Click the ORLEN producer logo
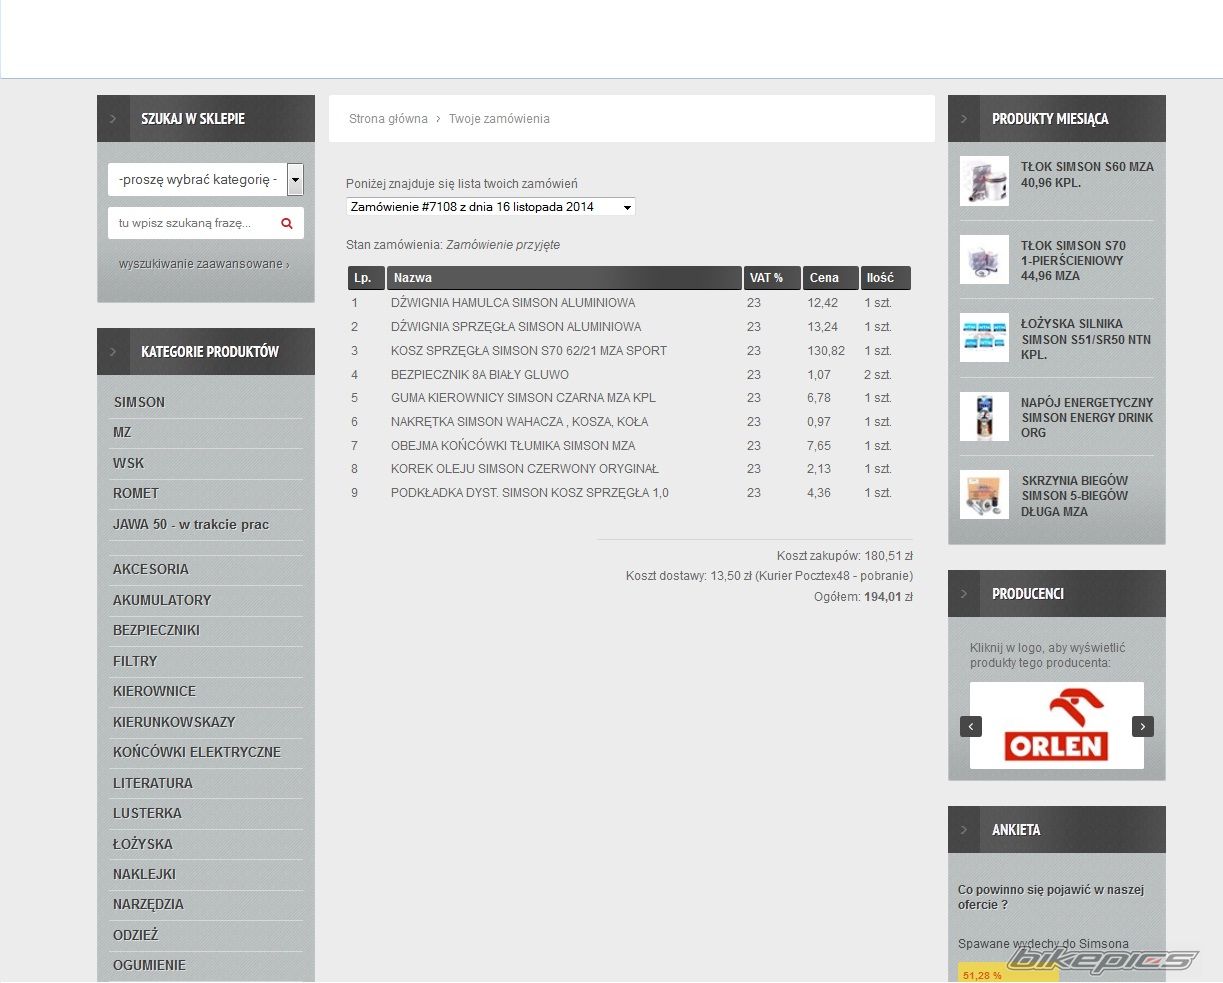This screenshot has width=1223, height=983. (1056, 726)
